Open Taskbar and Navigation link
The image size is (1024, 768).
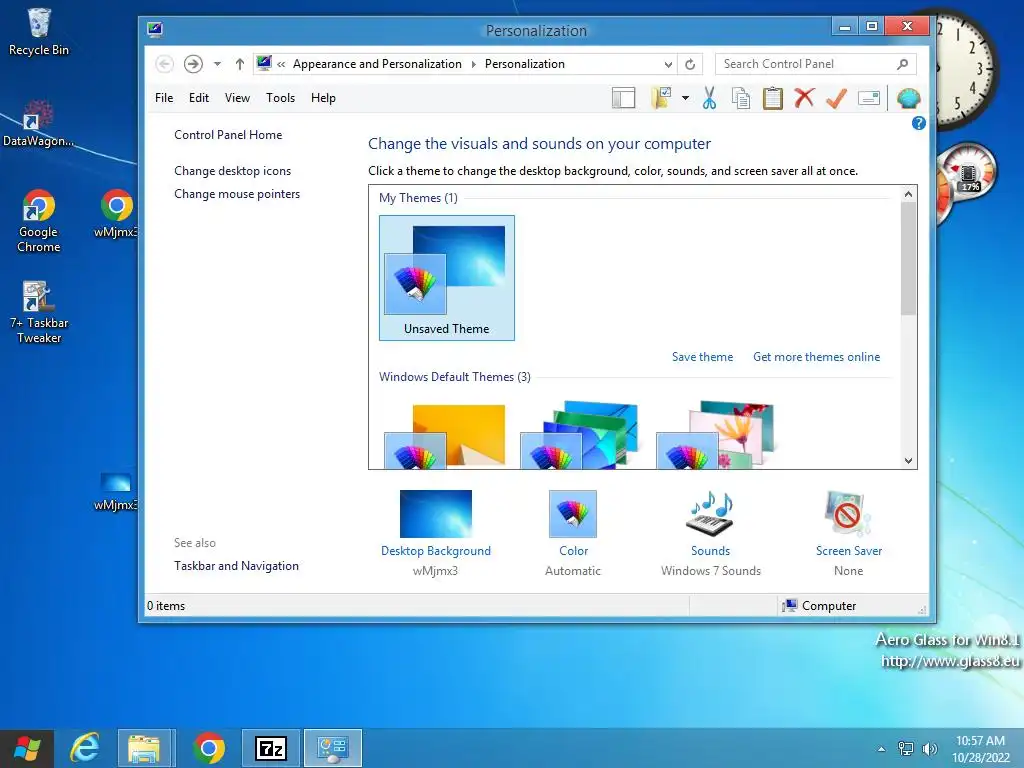(236, 566)
